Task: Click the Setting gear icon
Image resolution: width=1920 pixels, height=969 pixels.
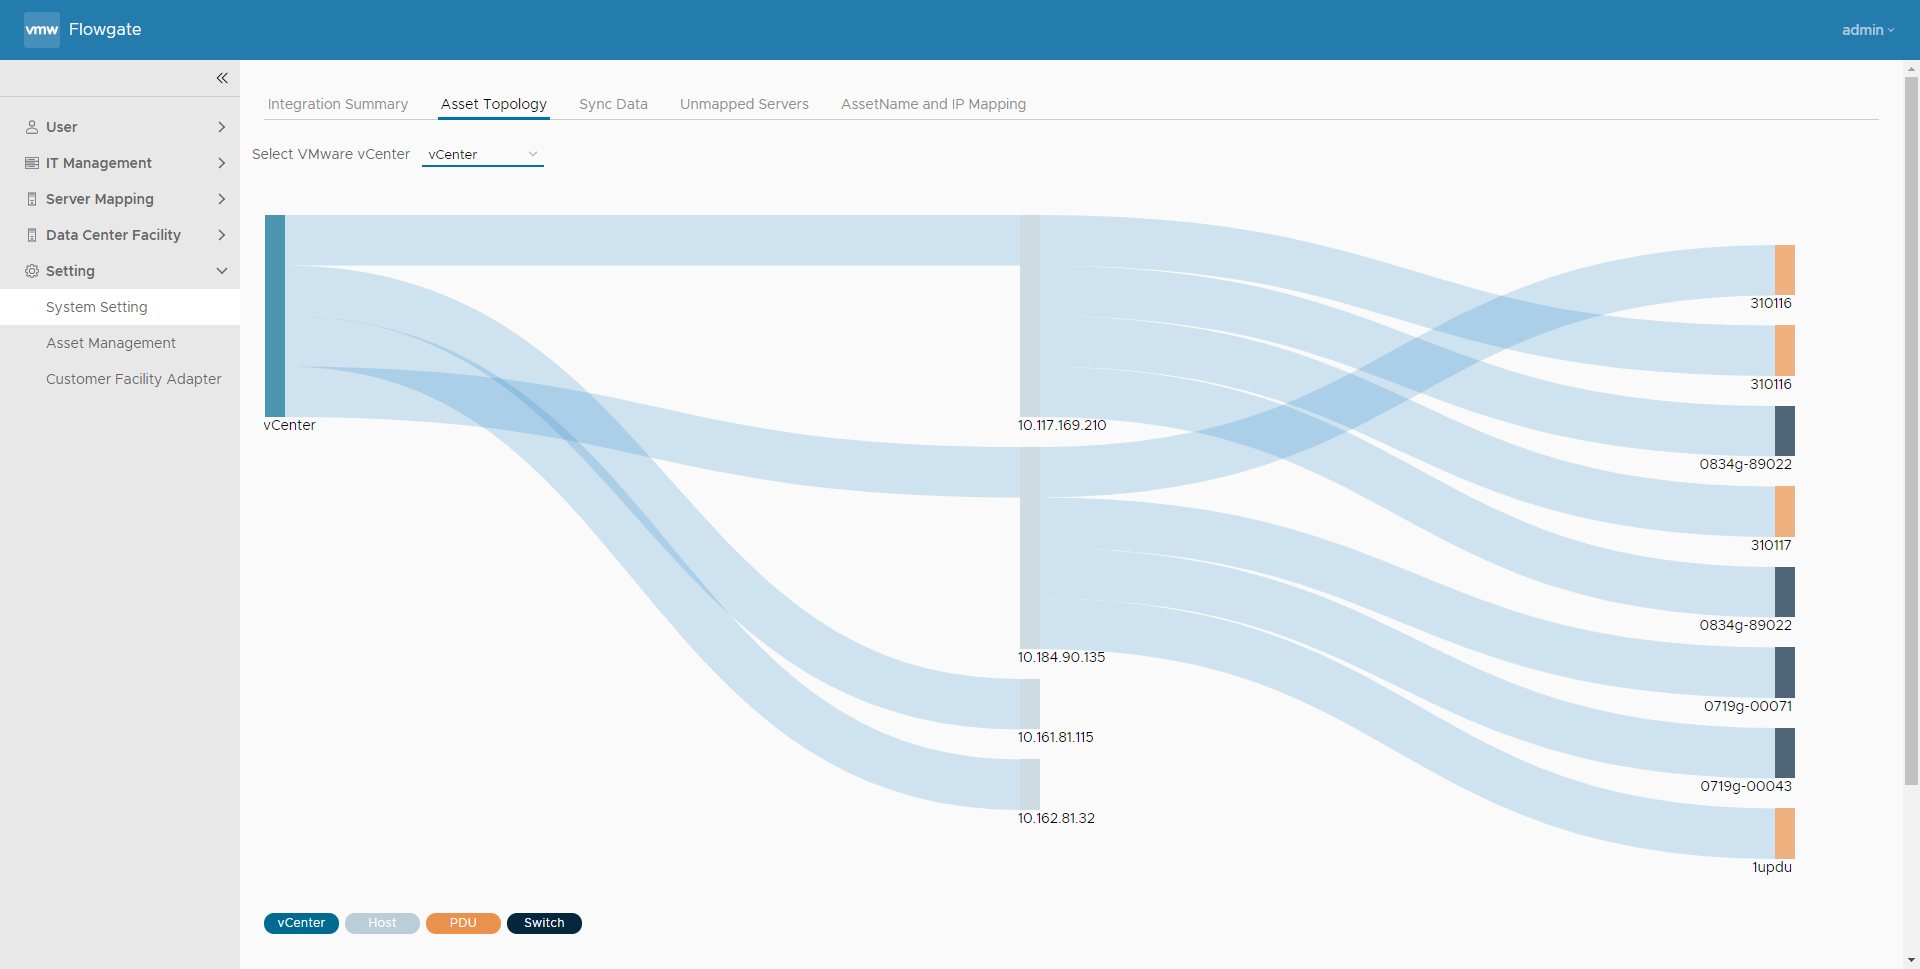Action: (32, 271)
